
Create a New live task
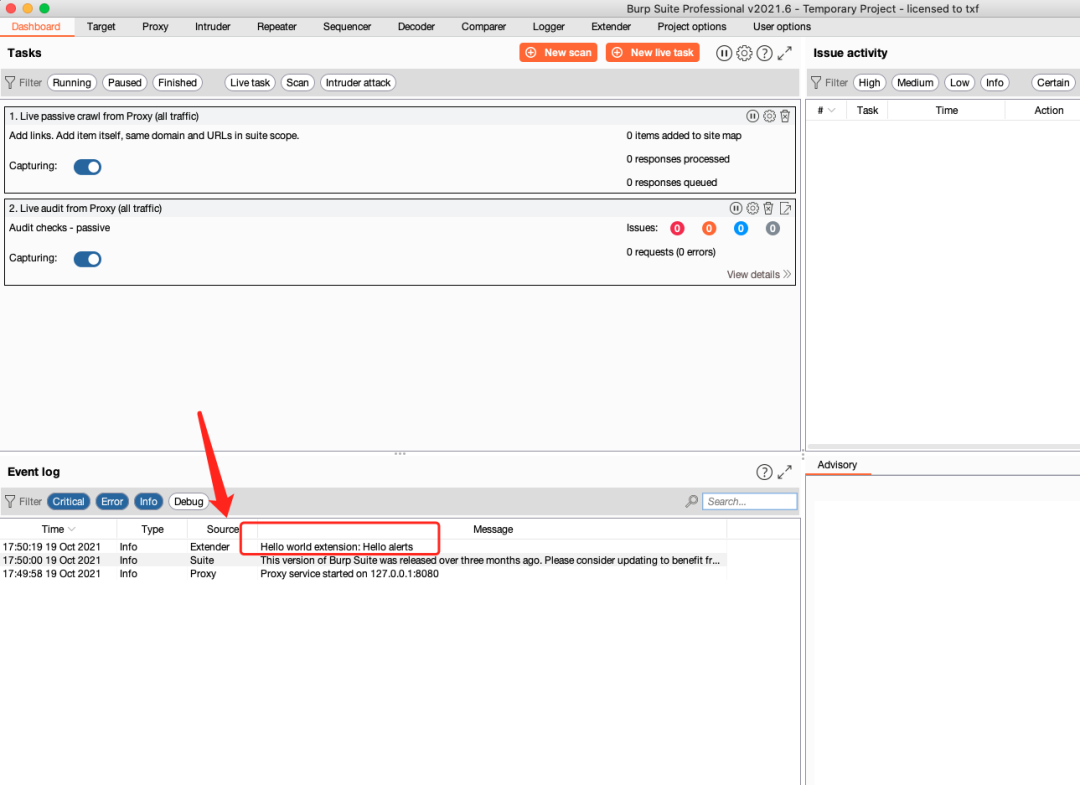point(652,53)
